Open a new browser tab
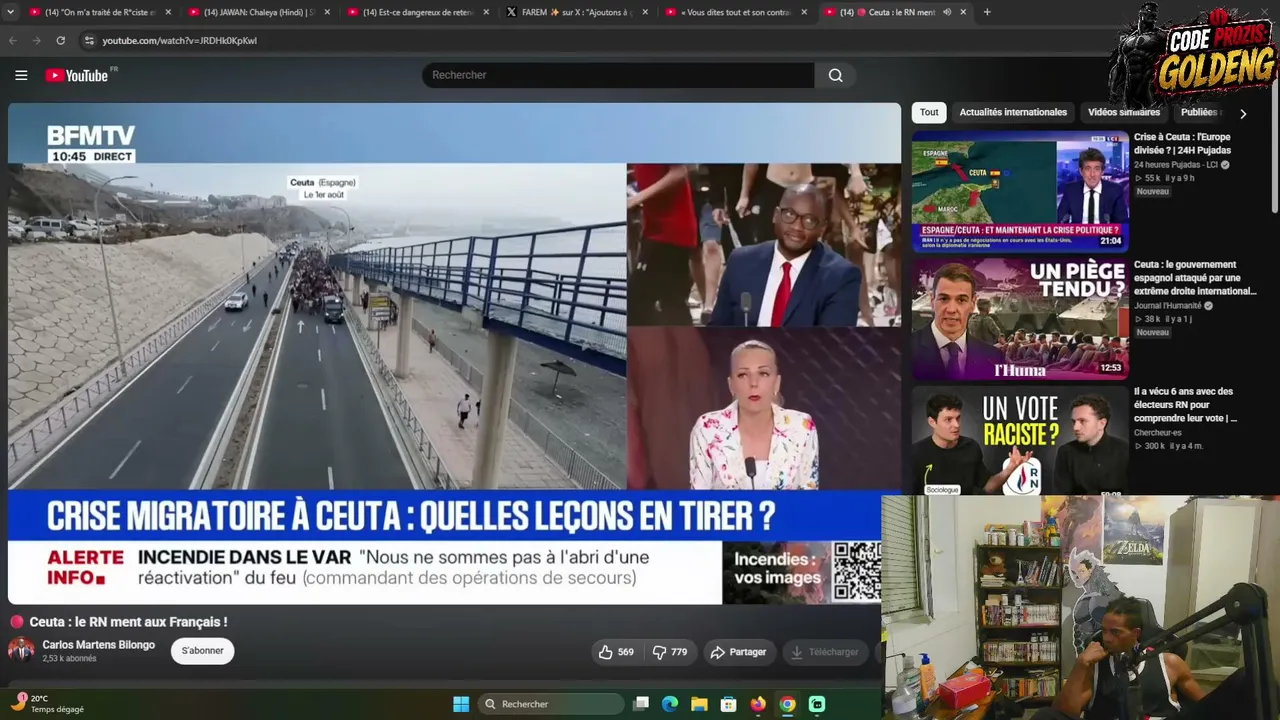The height and width of the screenshot is (720, 1280). click(x=987, y=12)
